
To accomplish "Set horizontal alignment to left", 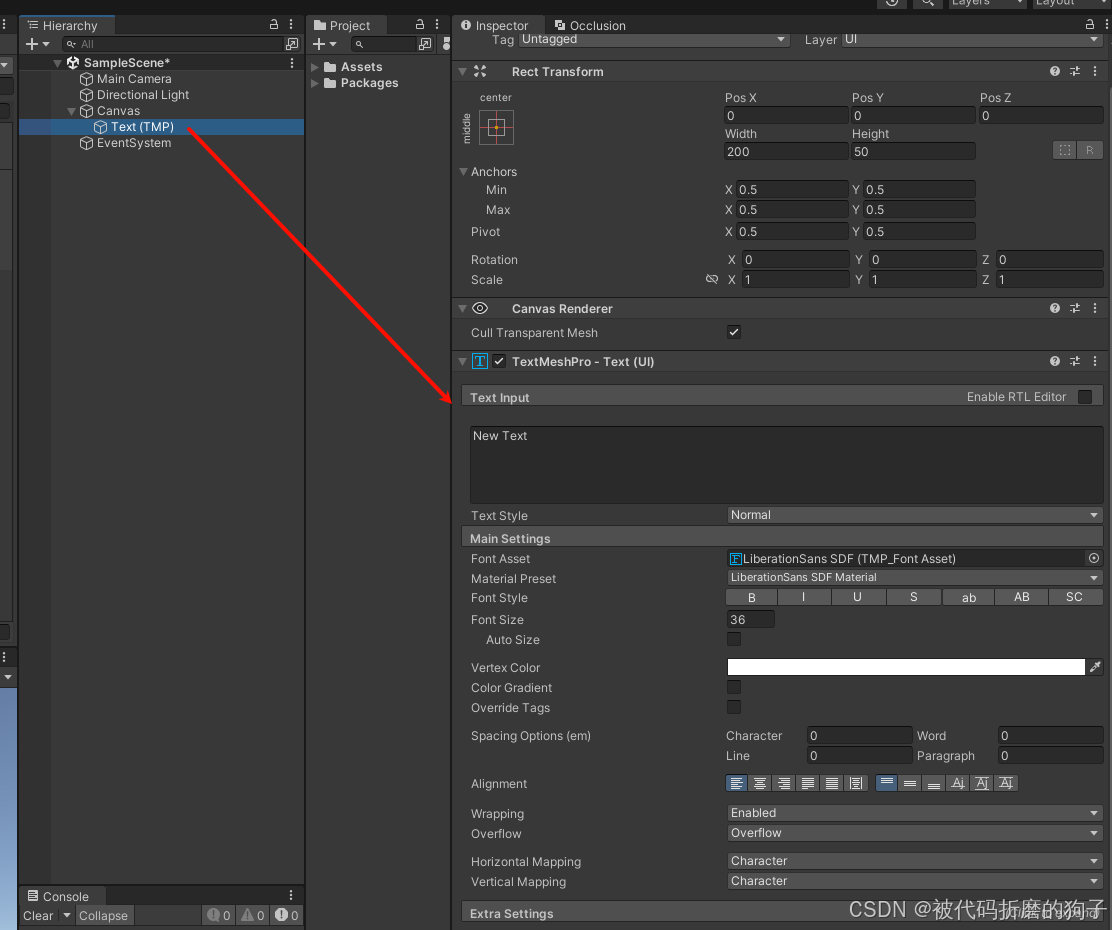I will (x=737, y=783).
